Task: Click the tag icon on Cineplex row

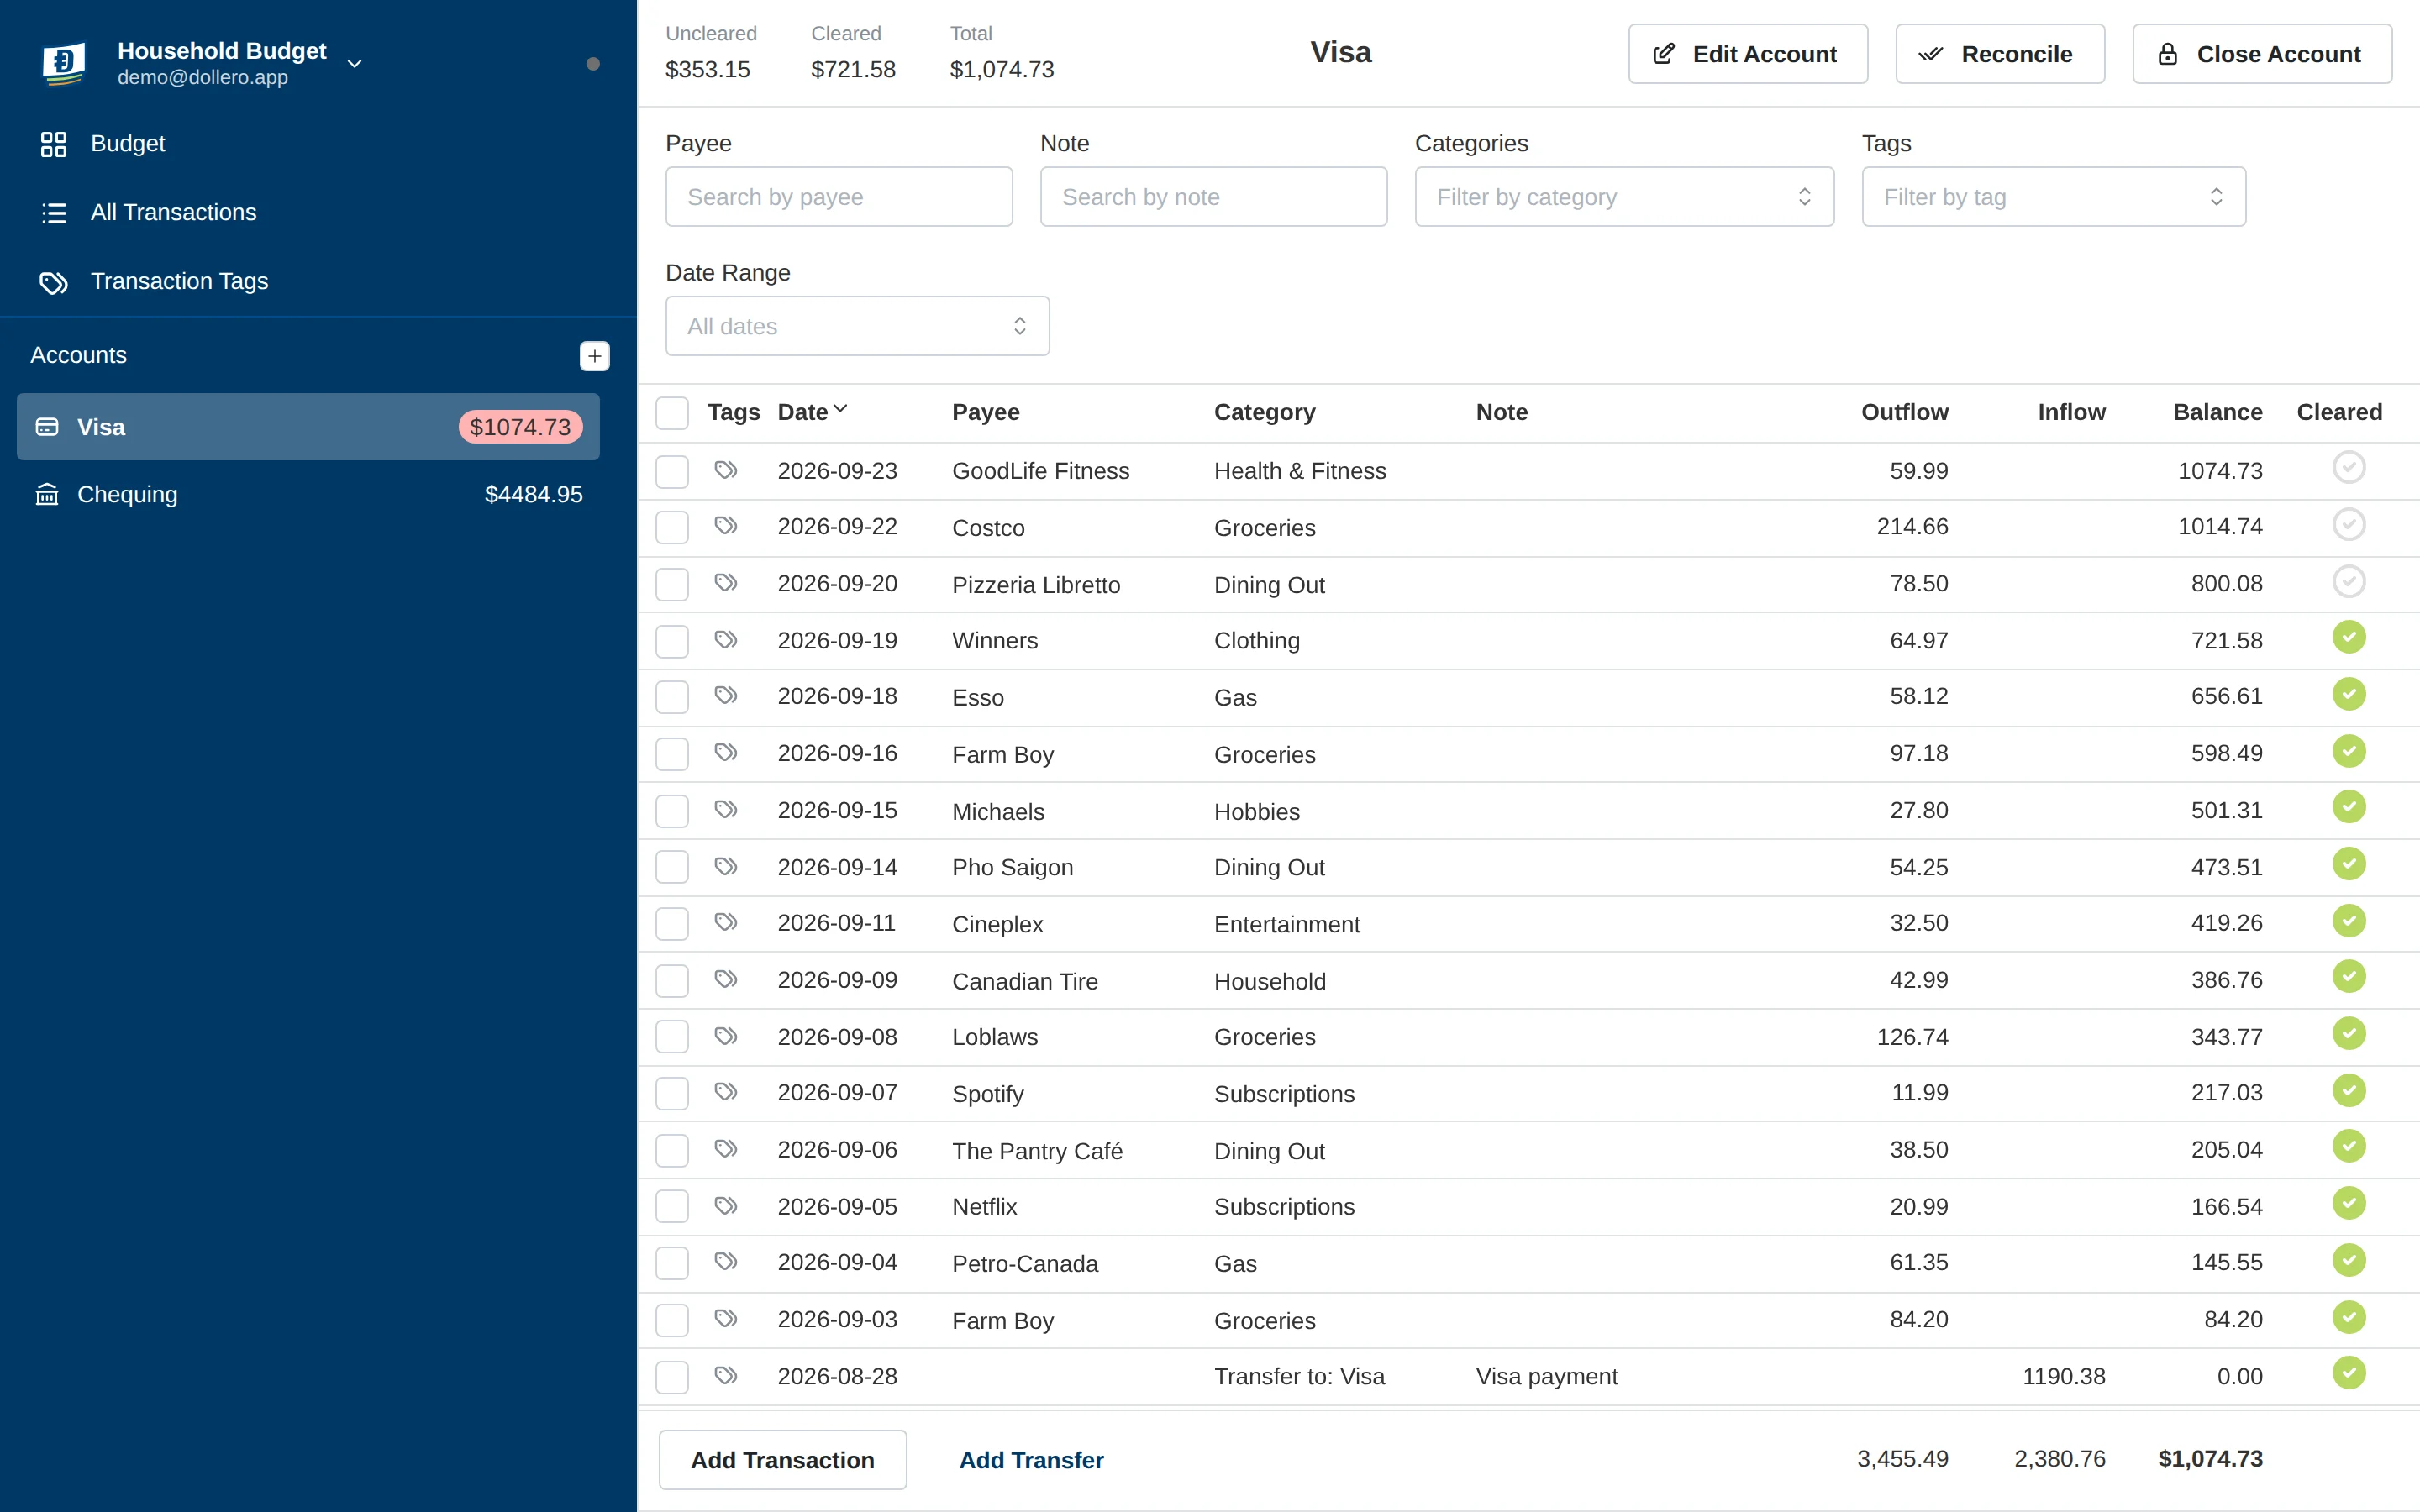Action: point(726,922)
